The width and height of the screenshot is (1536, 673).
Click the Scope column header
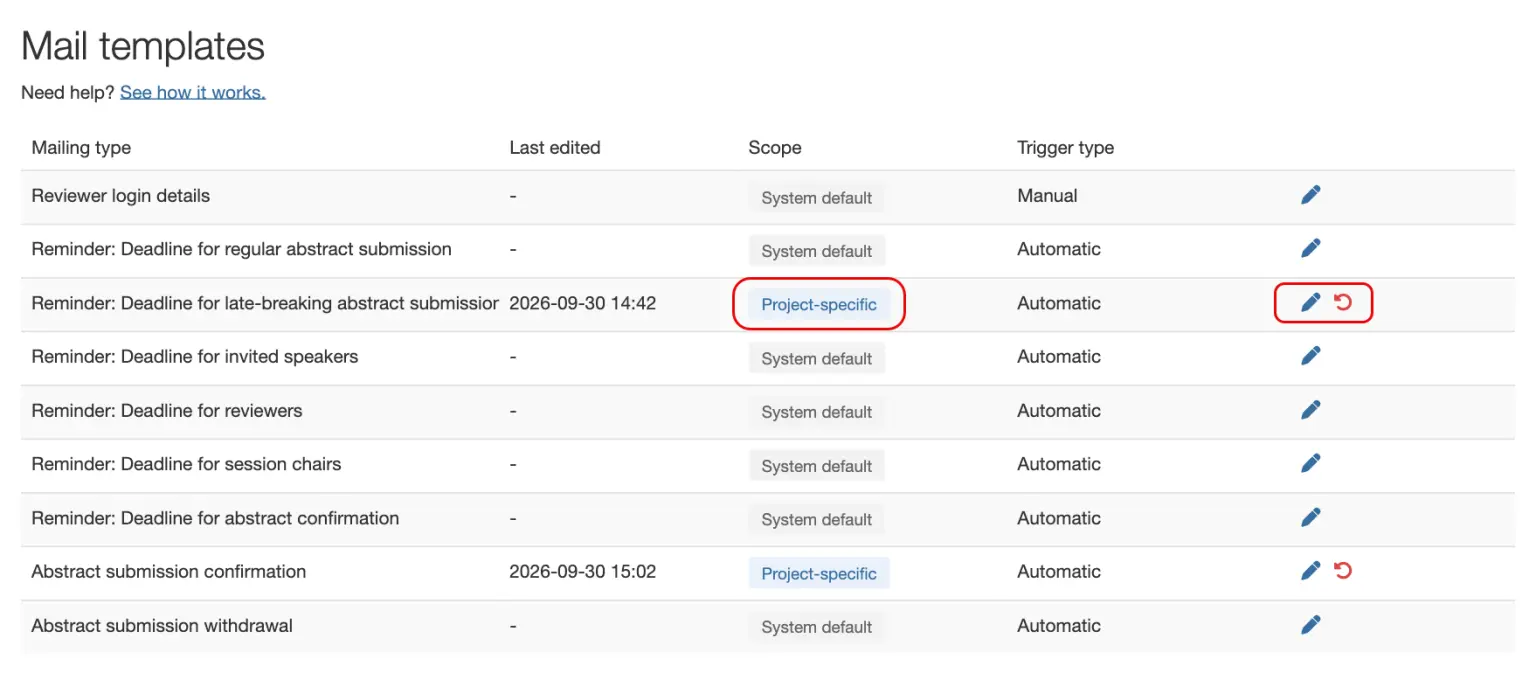[x=775, y=147]
